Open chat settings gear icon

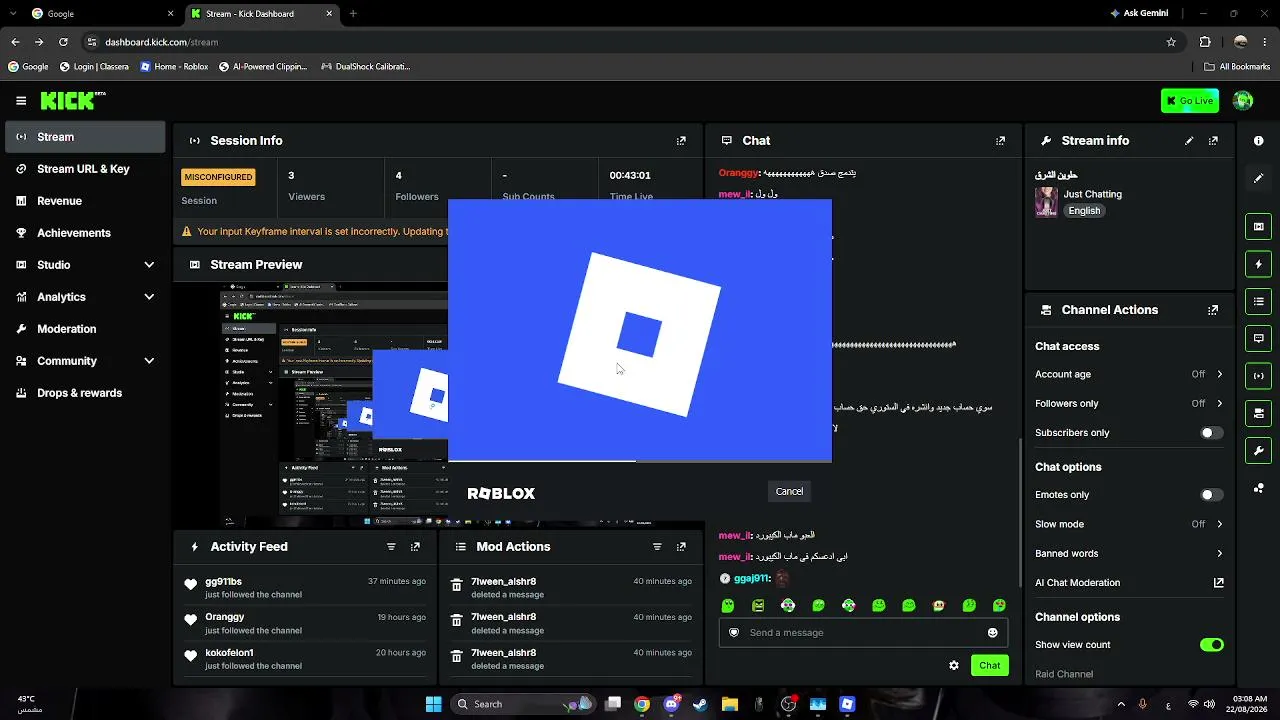click(954, 666)
